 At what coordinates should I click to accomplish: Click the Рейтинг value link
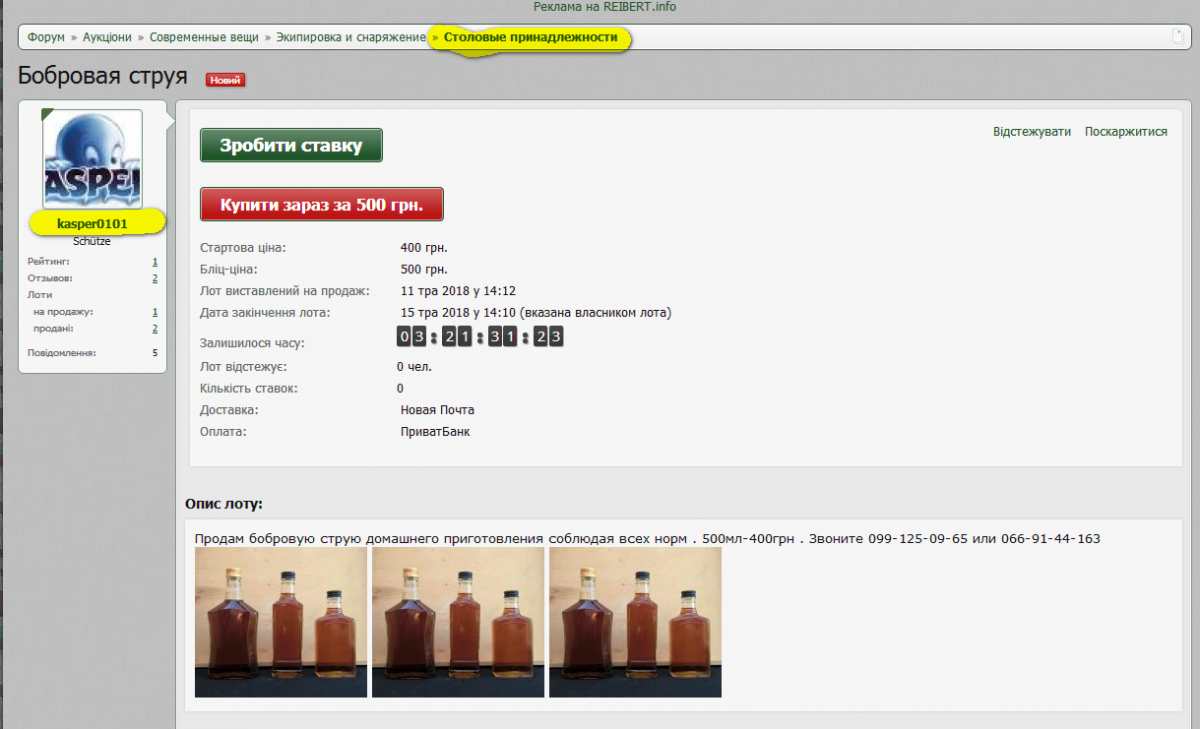[155, 261]
